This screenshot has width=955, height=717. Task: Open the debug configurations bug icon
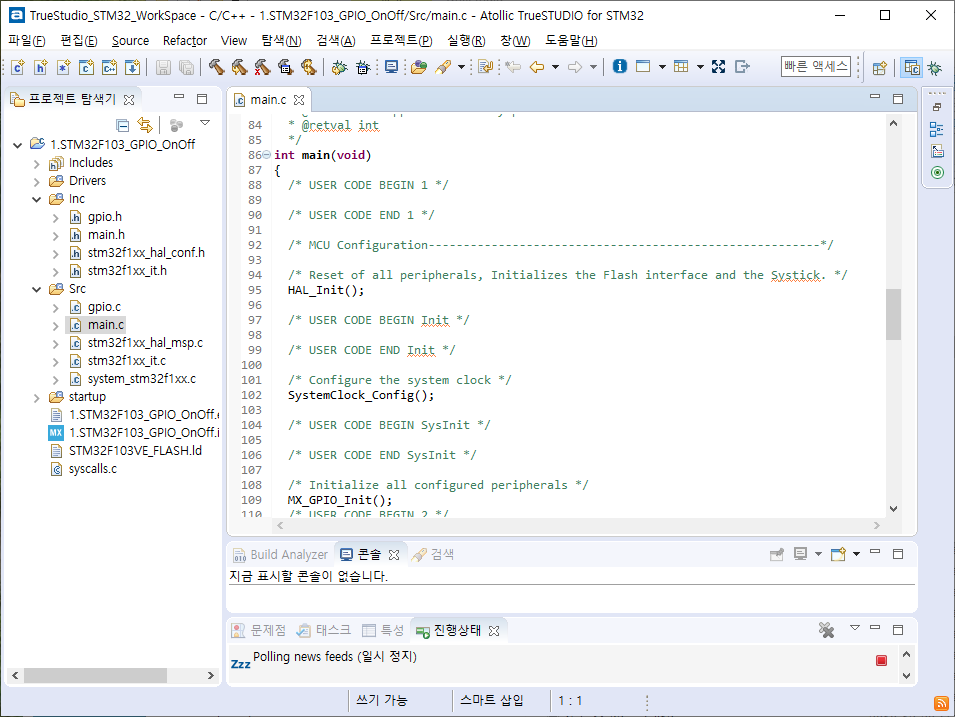[363, 67]
